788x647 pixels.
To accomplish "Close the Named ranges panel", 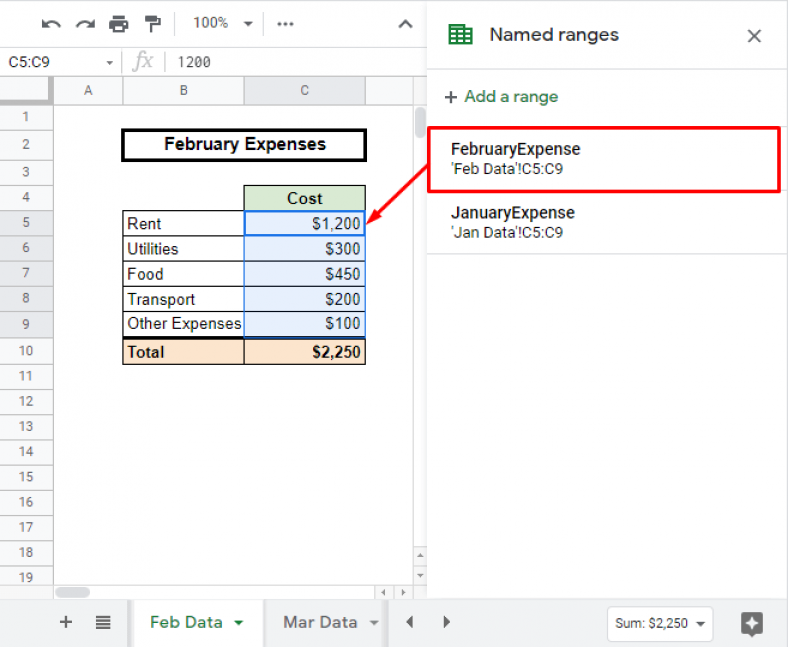I will coord(754,36).
